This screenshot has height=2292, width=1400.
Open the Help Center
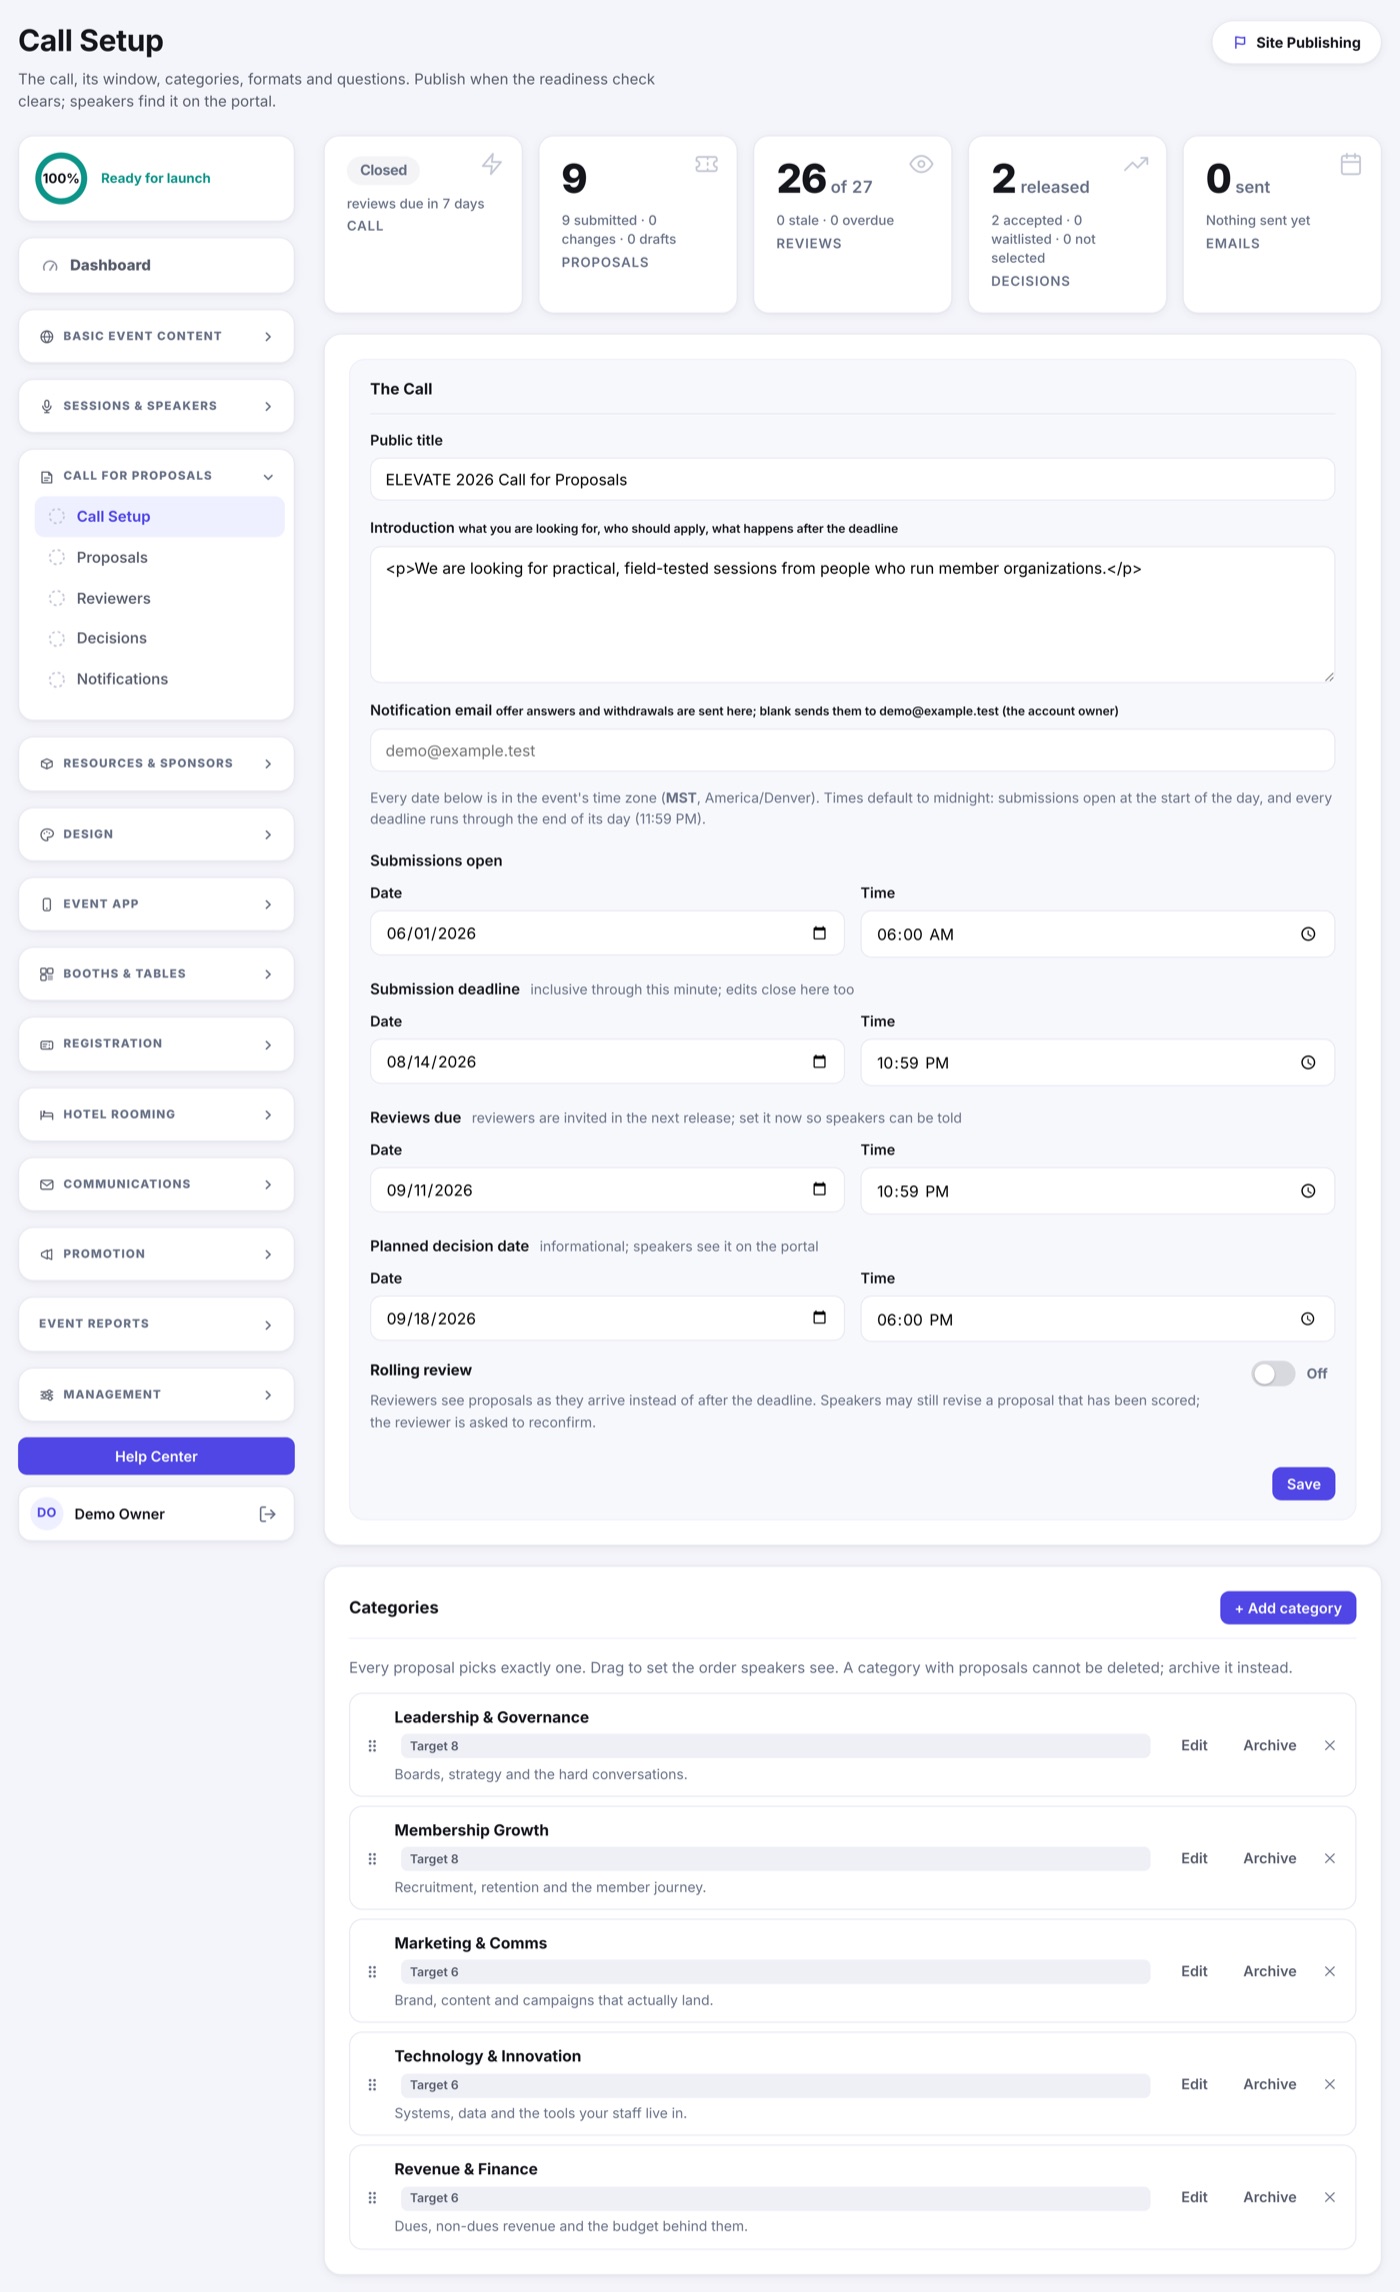coord(156,1456)
